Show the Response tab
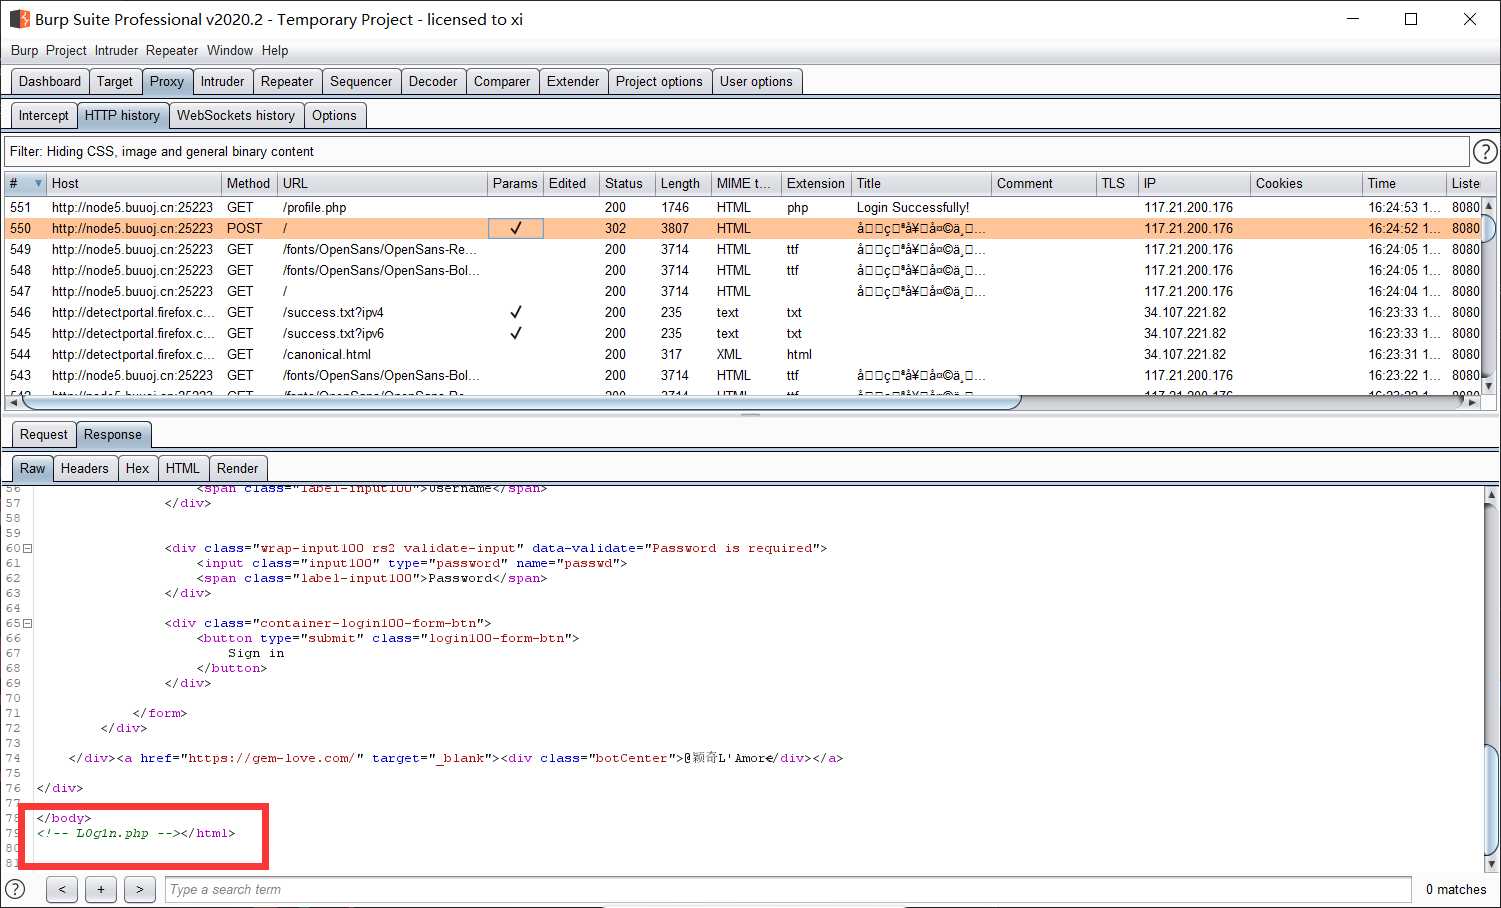Viewport: 1501px width, 908px height. (113, 434)
